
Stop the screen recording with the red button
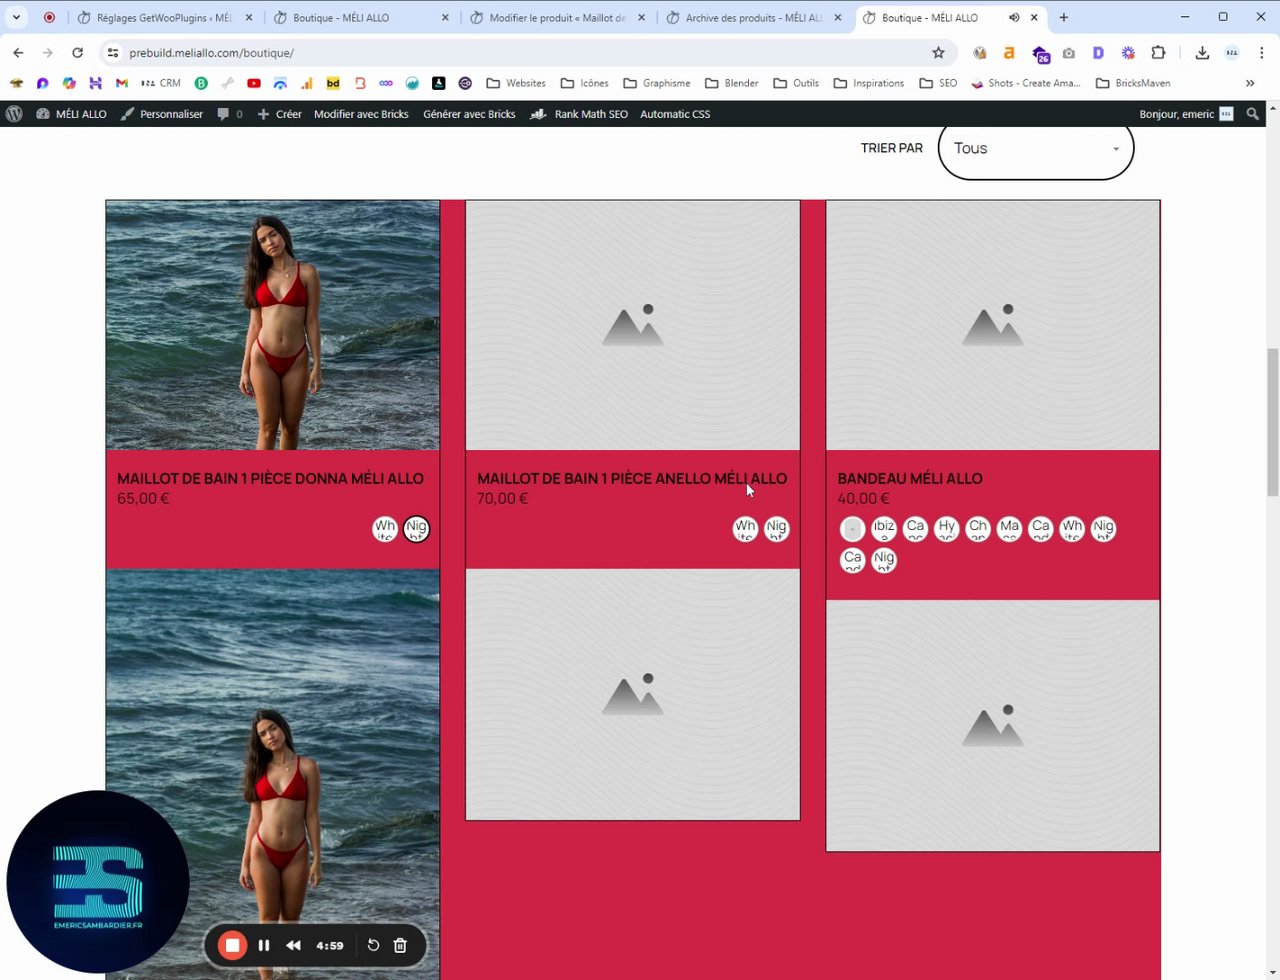tap(232, 945)
